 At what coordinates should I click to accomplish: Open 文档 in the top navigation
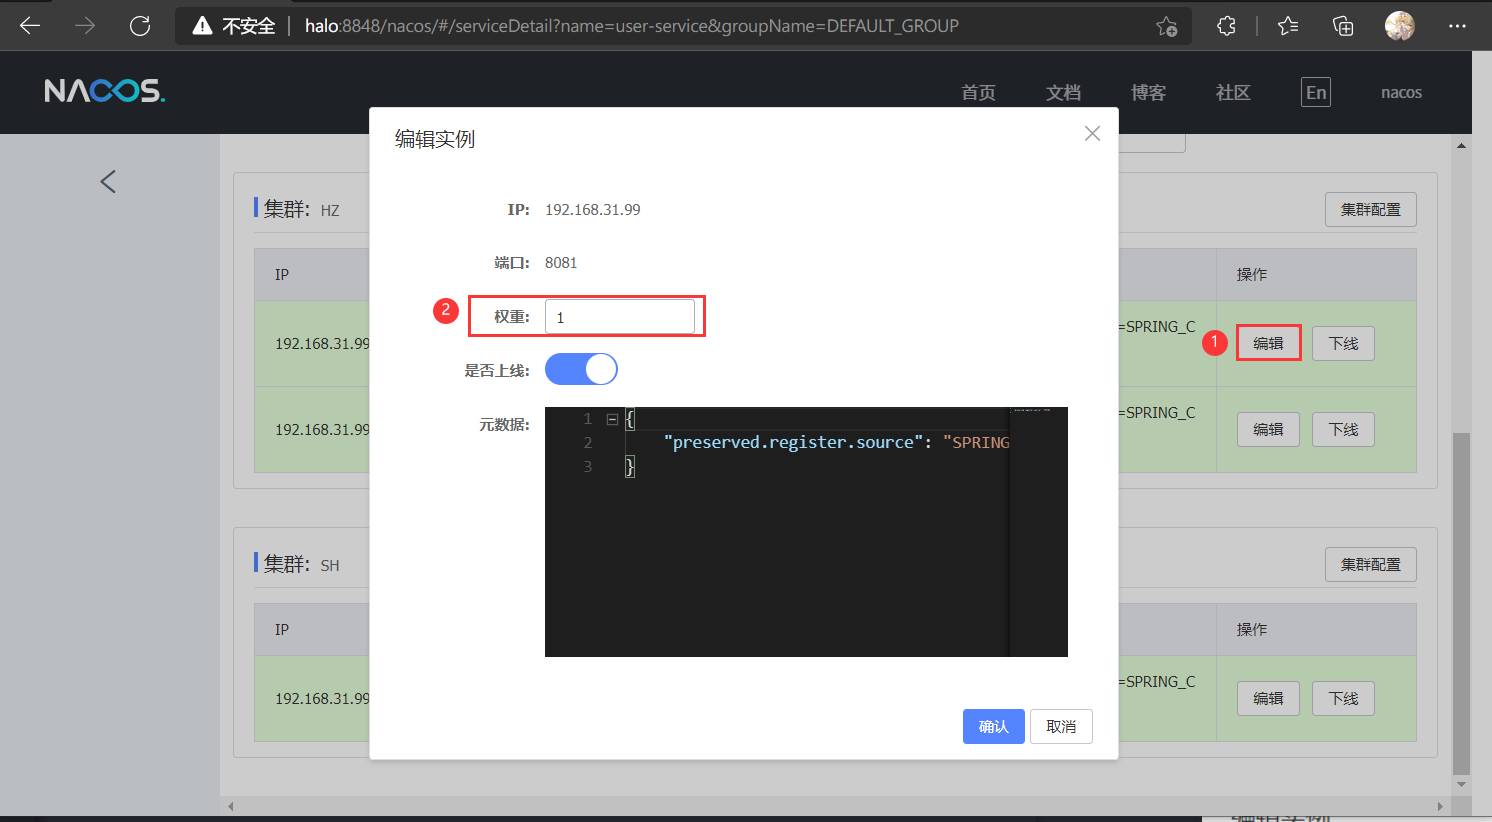1063,93
